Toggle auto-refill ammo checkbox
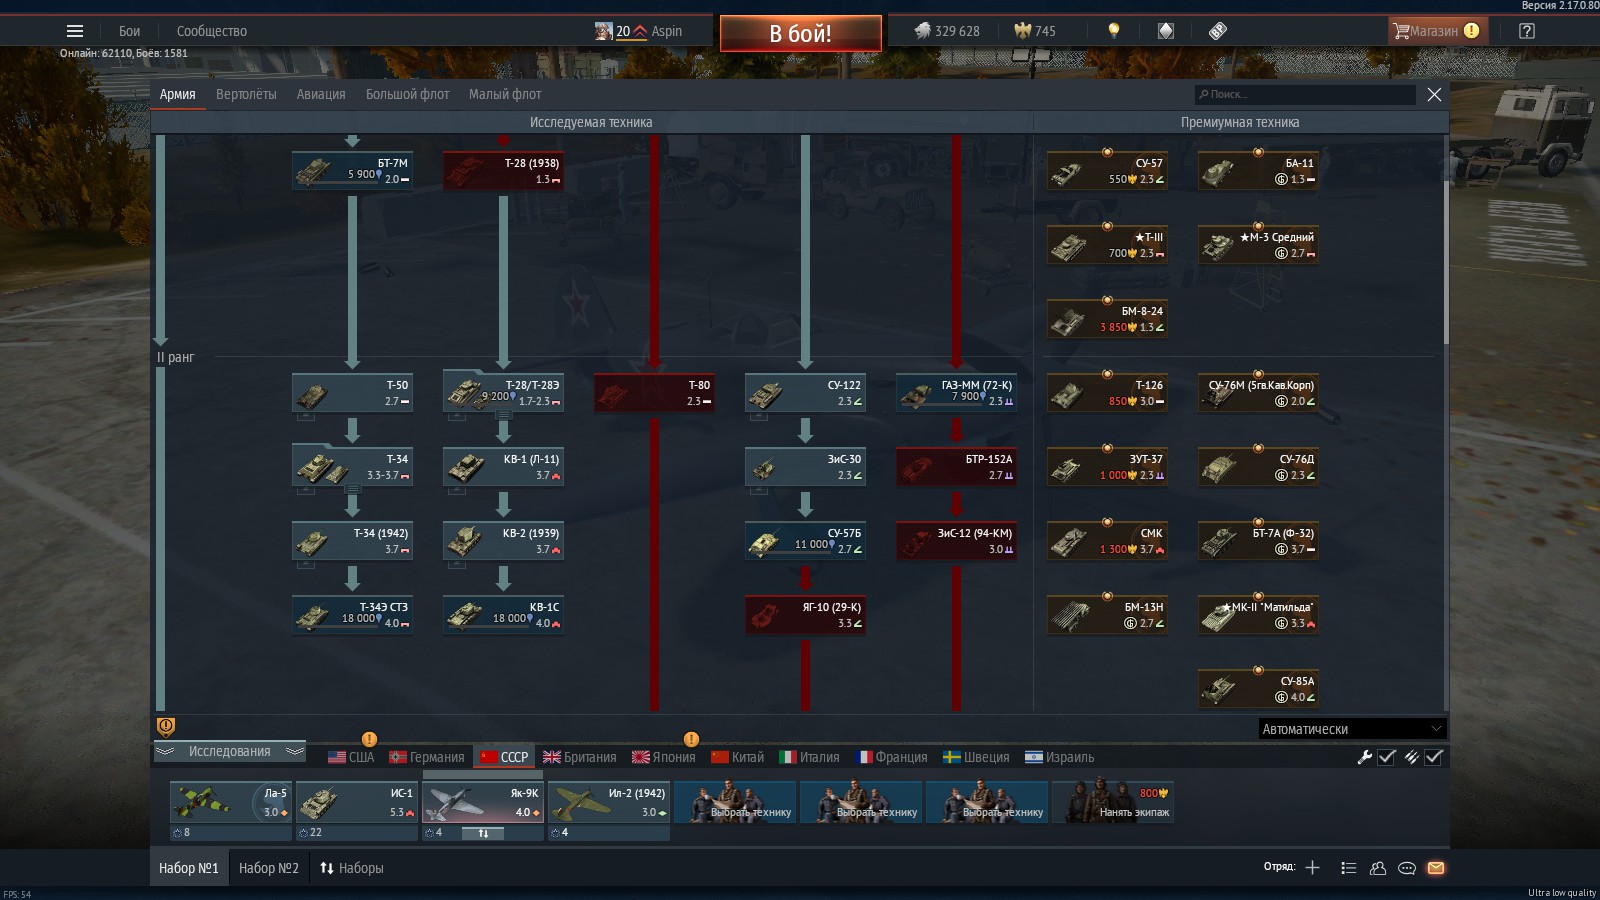 (x=1434, y=757)
